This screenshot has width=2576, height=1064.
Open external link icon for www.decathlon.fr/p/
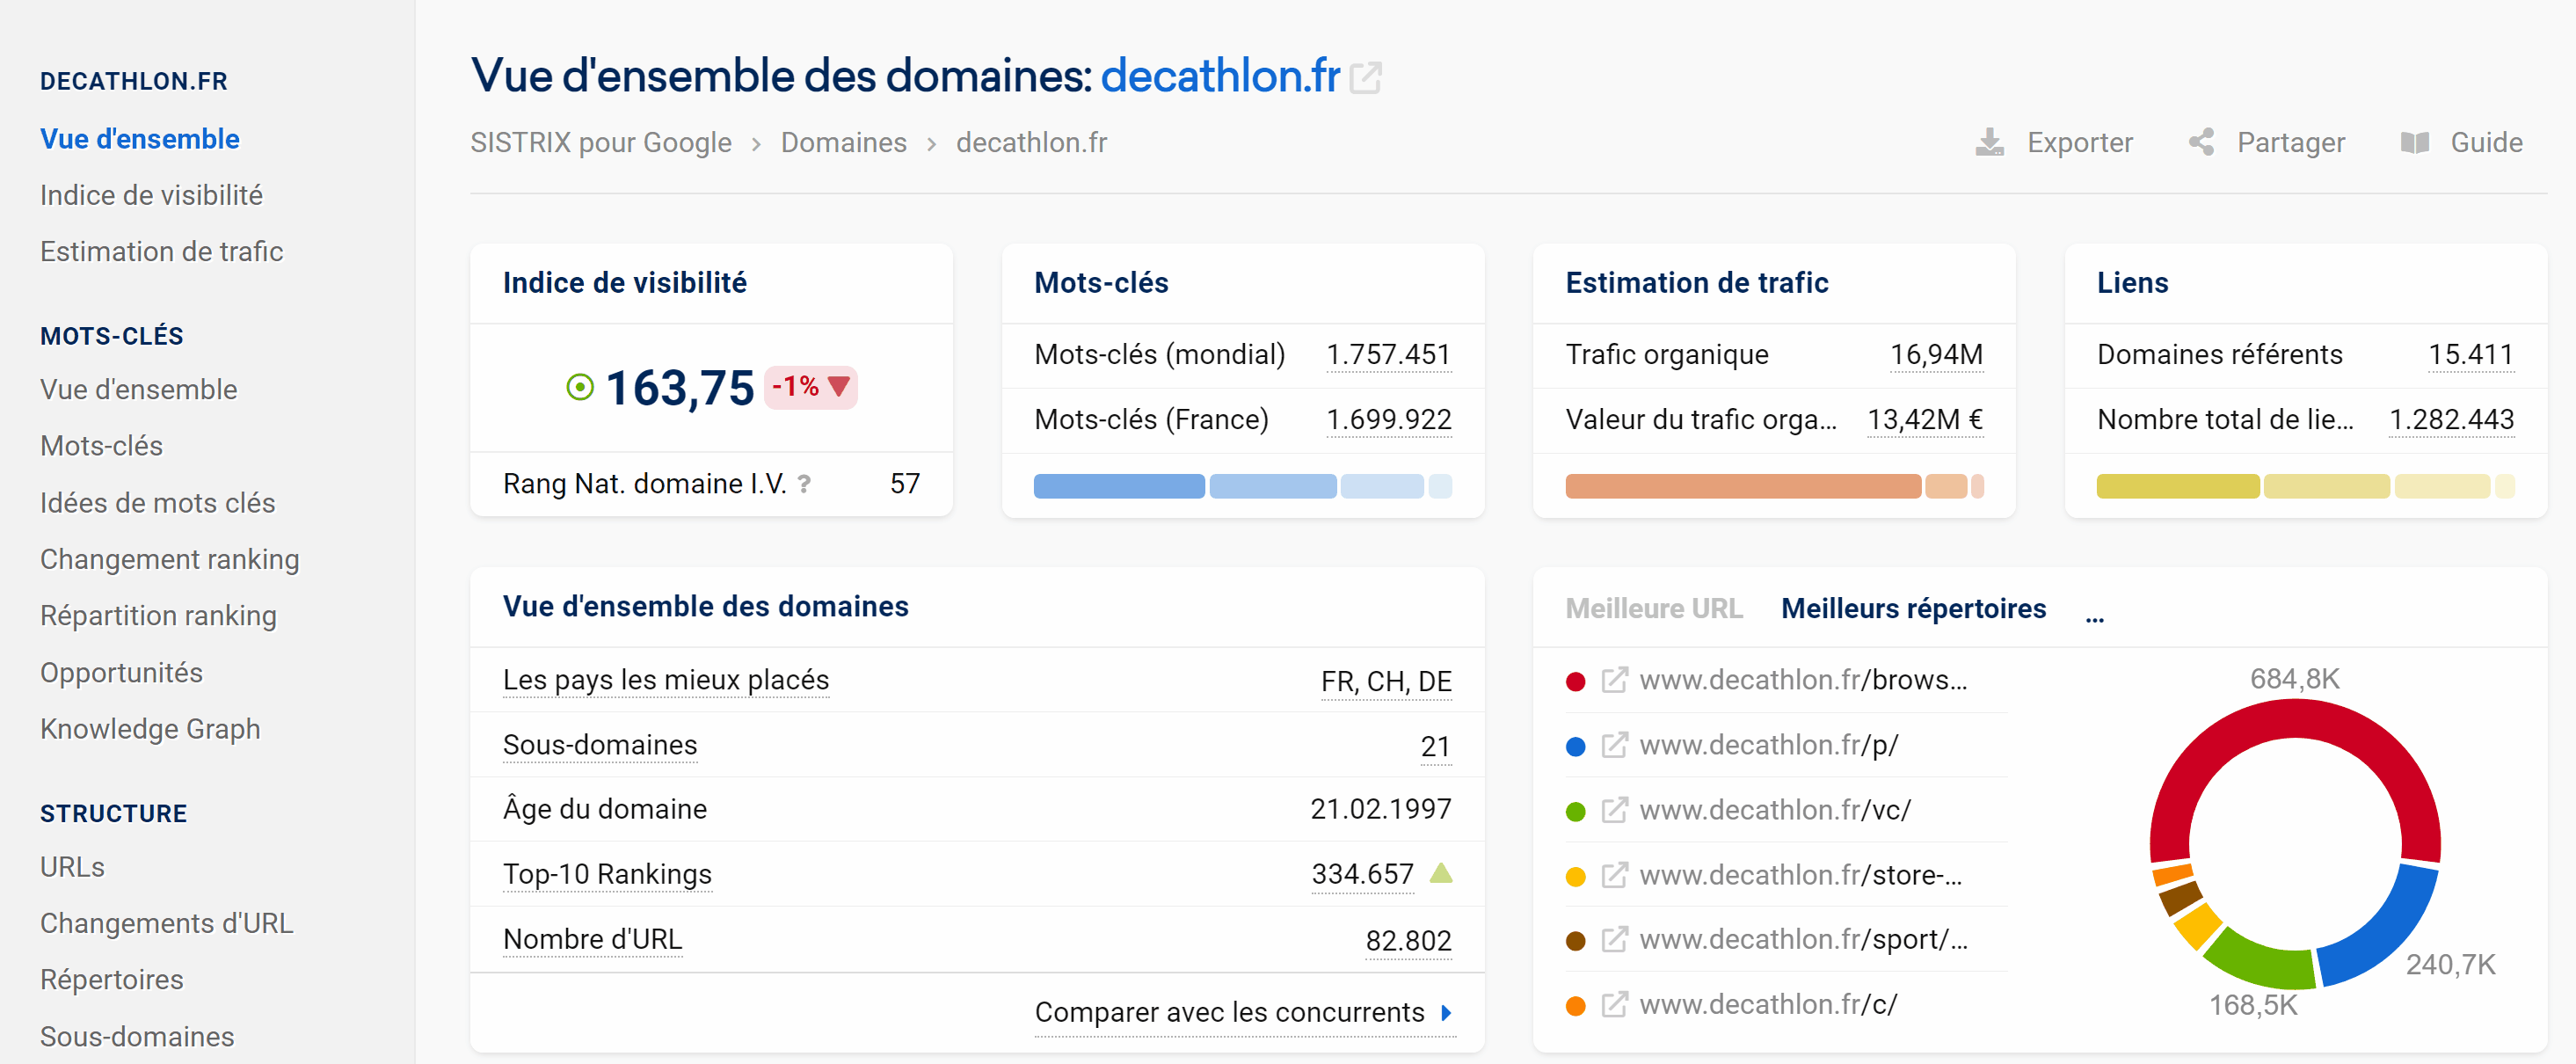[1614, 746]
